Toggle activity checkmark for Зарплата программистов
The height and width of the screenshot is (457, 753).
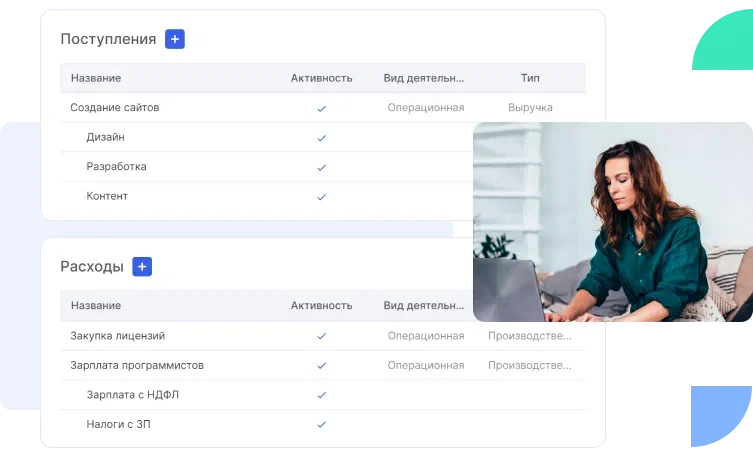(x=321, y=366)
